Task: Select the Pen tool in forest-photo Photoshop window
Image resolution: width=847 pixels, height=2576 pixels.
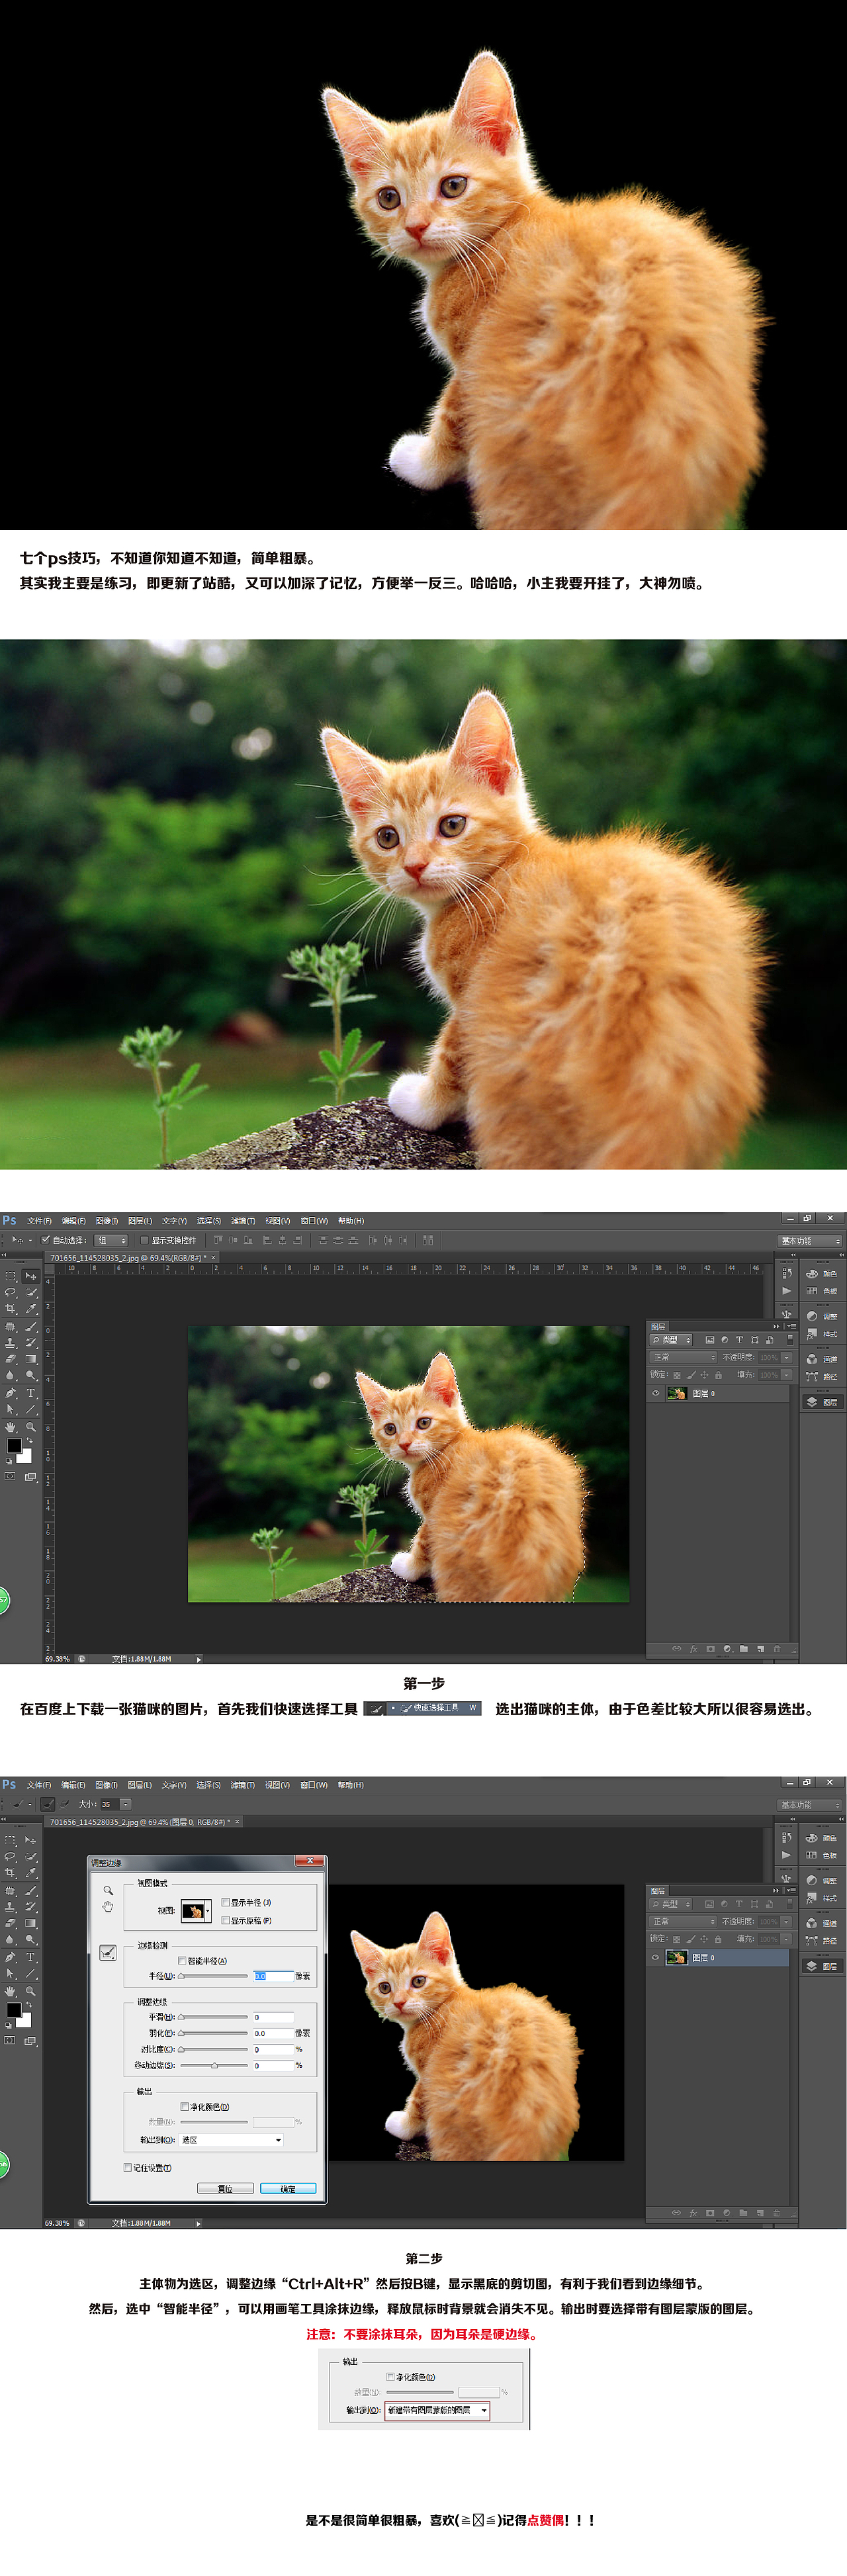Action: pos(11,1393)
